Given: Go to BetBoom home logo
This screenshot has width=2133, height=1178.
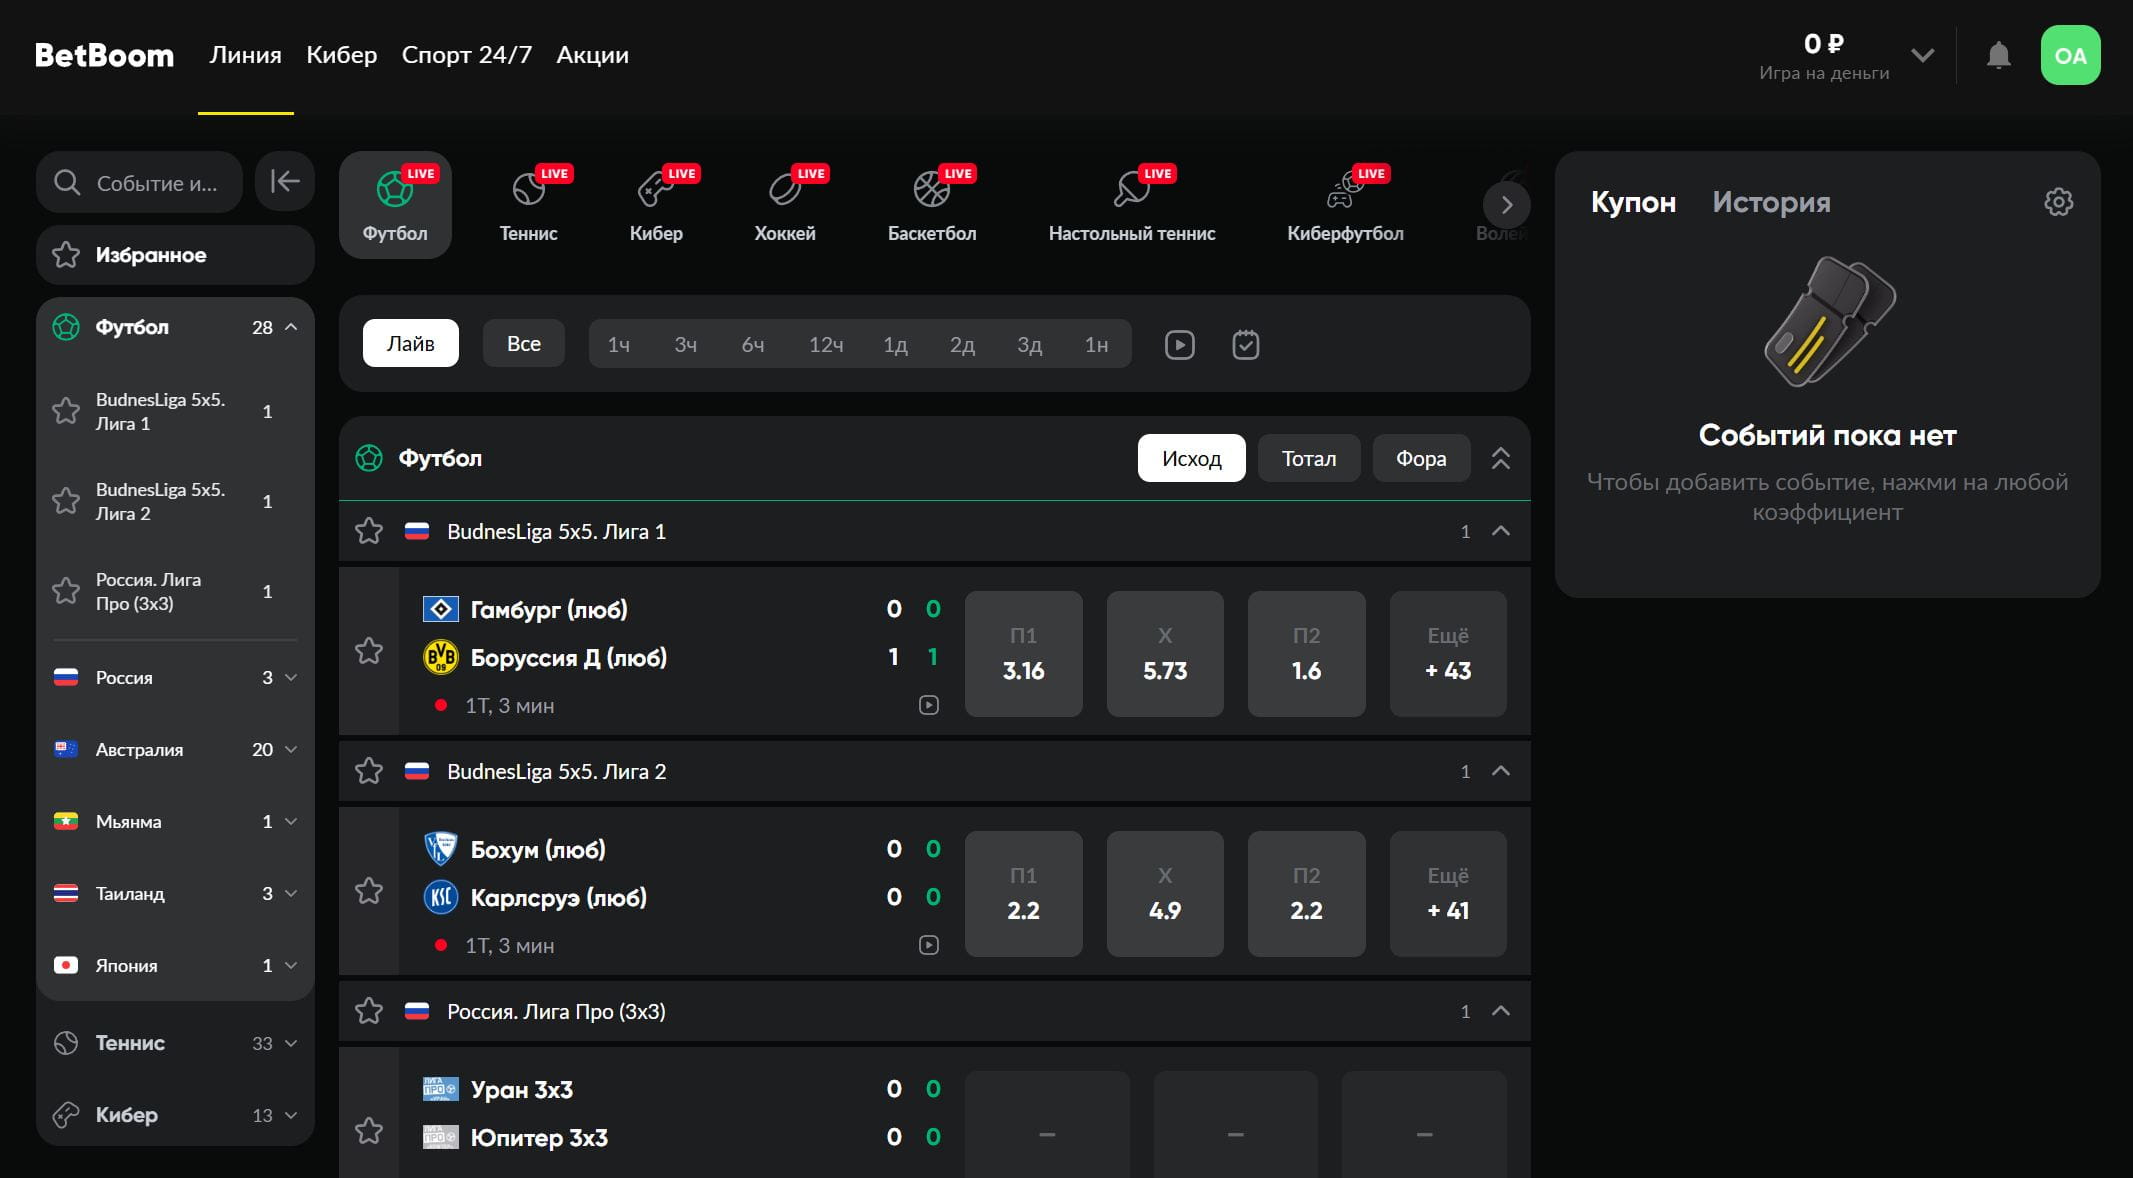Looking at the screenshot, I should coord(104,55).
